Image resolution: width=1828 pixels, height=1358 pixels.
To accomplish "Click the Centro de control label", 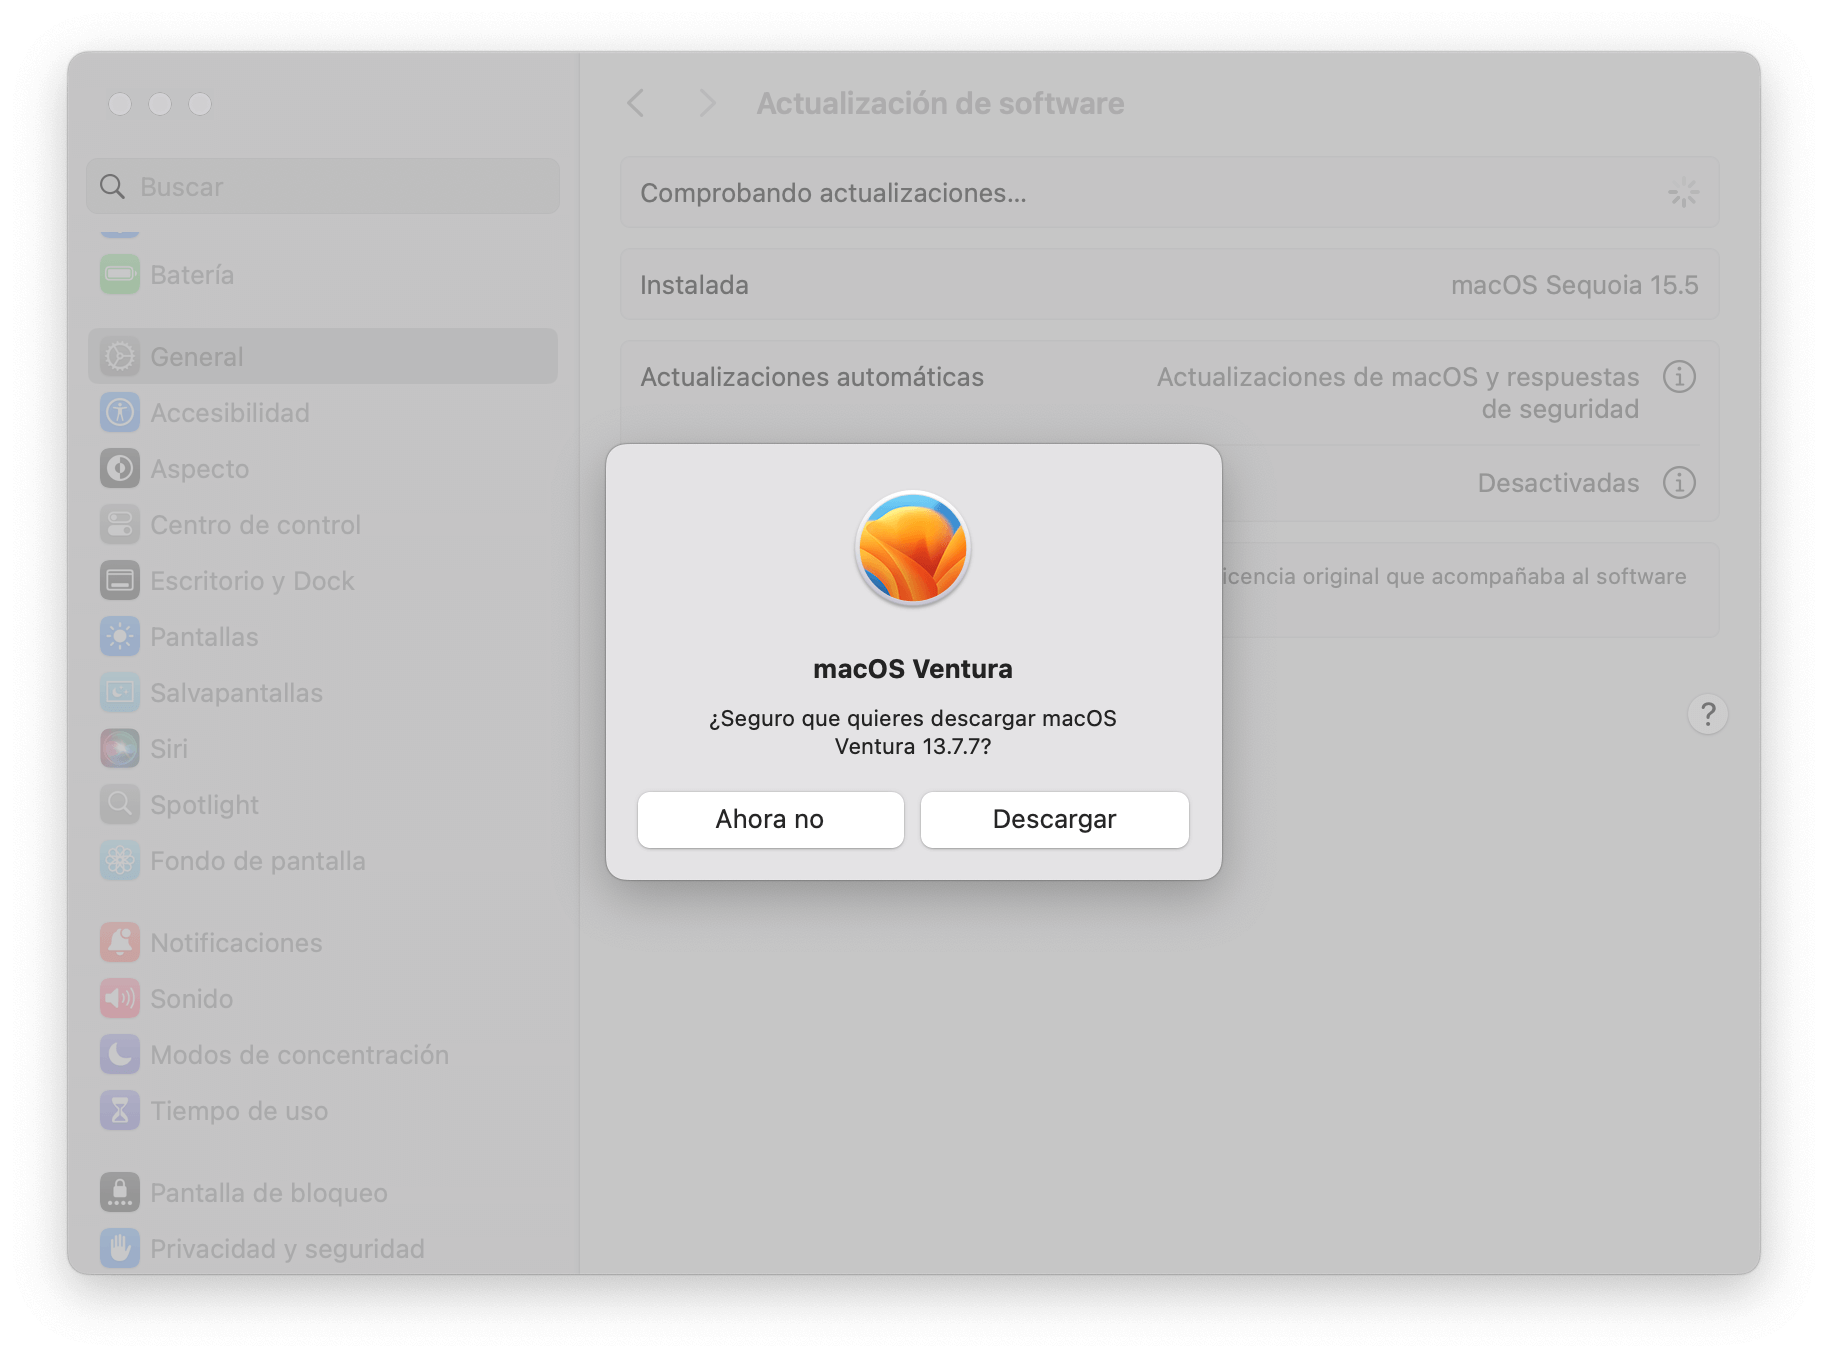I will point(255,525).
